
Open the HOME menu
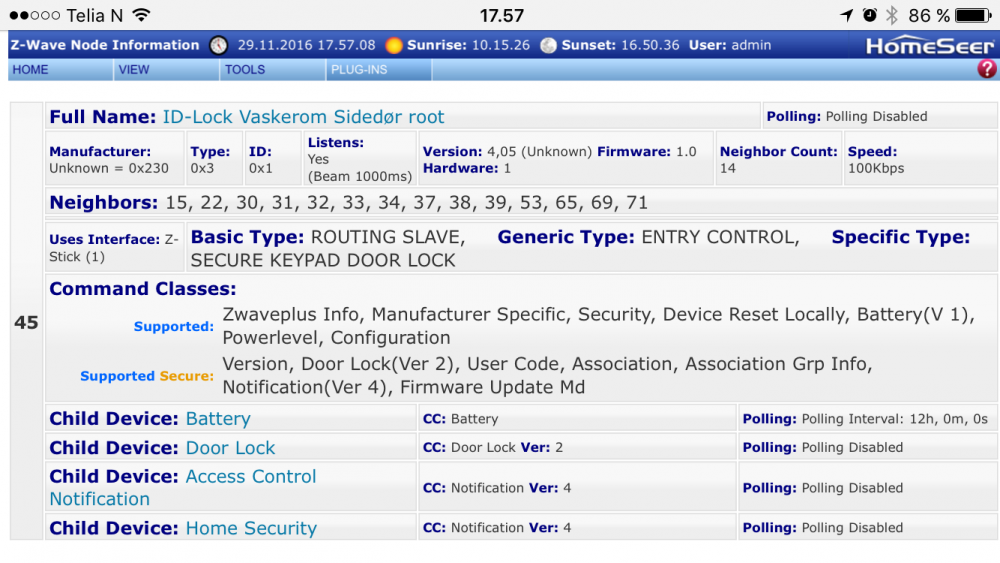pyautogui.click(x=31, y=70)
